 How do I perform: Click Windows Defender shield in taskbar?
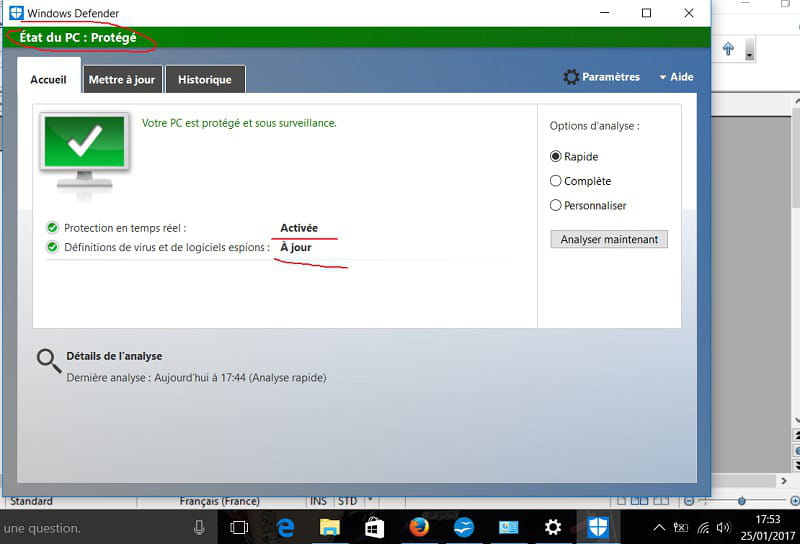597,527
